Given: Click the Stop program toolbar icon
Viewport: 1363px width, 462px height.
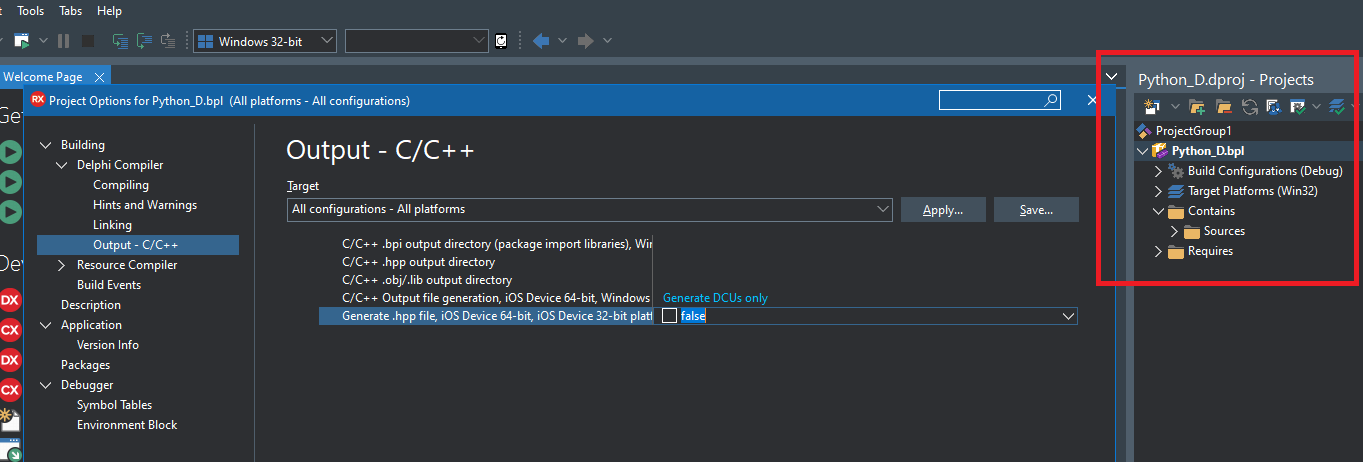Looking at the screenshot, I should tap(88, 41).
